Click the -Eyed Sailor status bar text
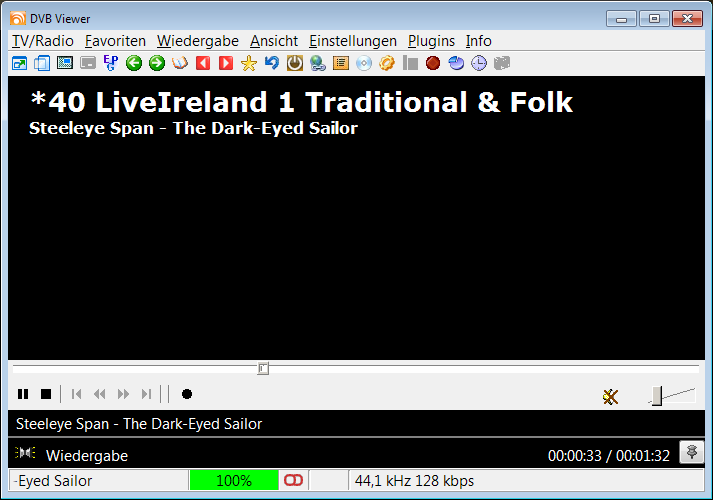713x500 pixels. [53, 480]
